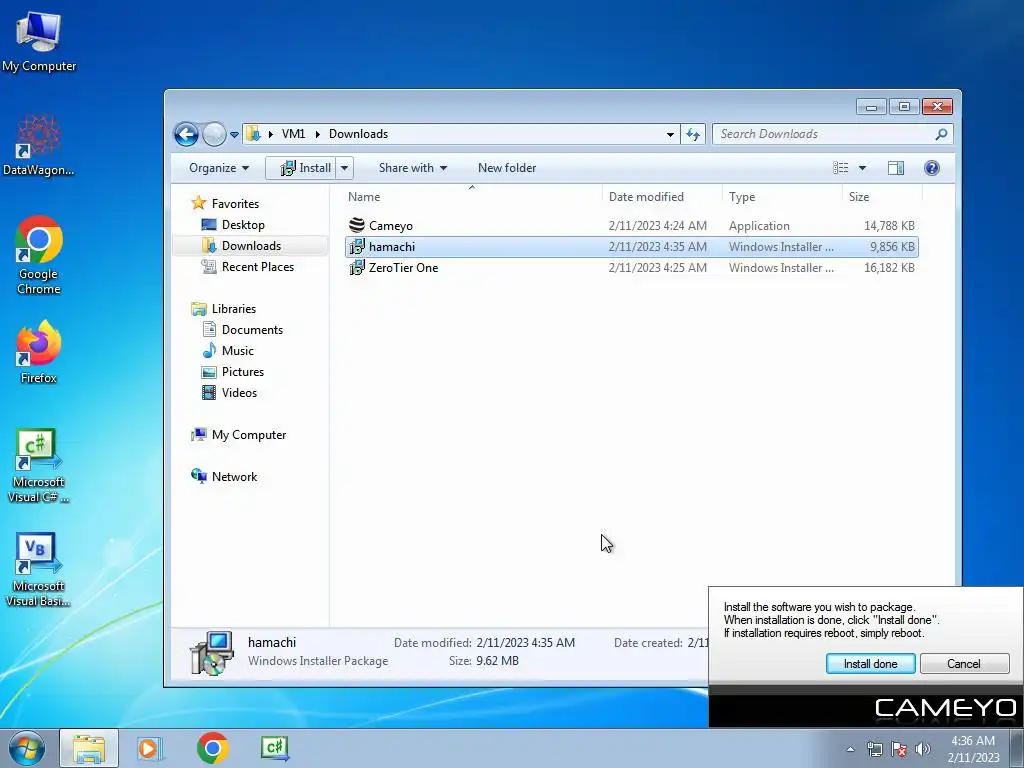The width and height of the screenshot is (1024, 768).
Task: Launch Google Chrome desktop shortcut
Action: tap(39, 255)
